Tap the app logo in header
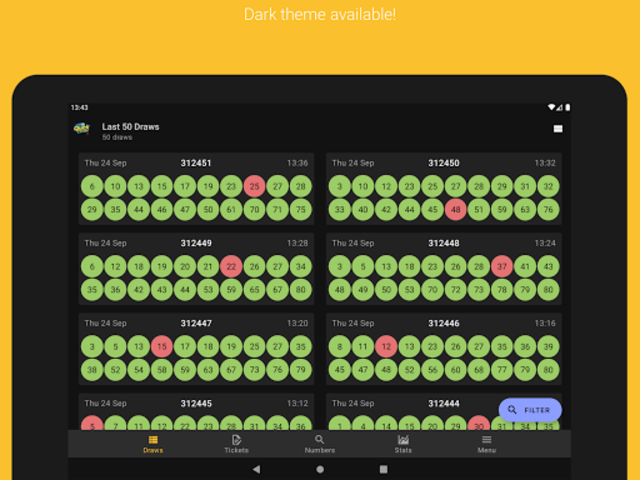Screen dimensions: 640x480 [x=82, y=128]
